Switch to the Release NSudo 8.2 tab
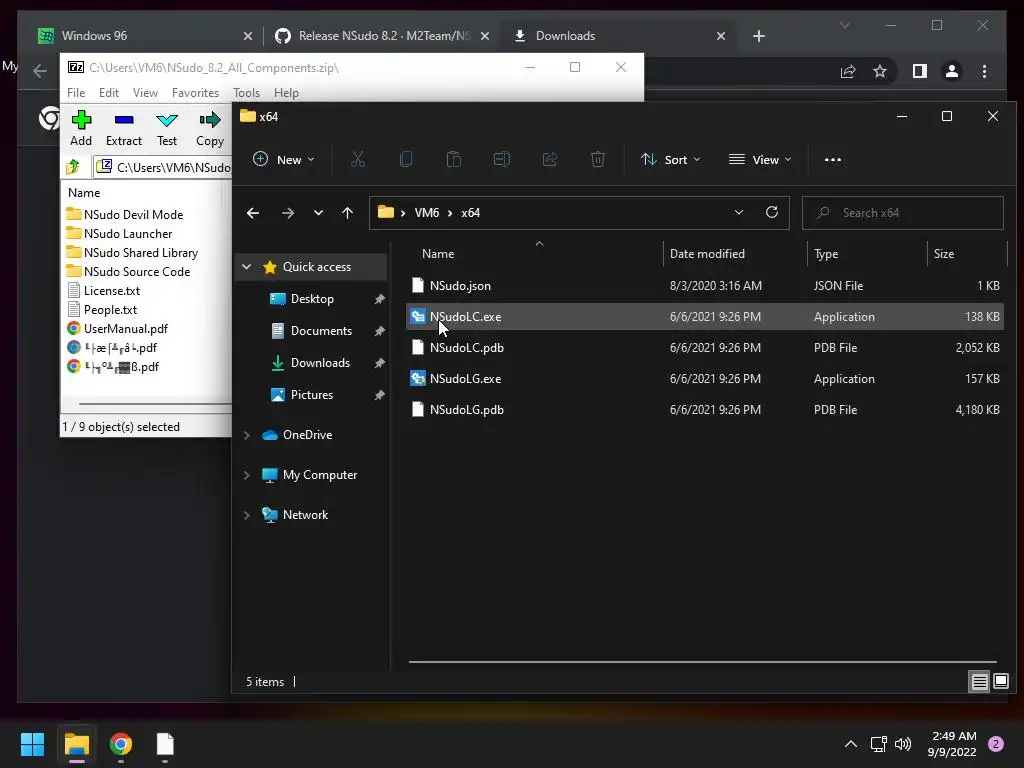The height and width of the screenshot is (768, 1024). [382, 36]
